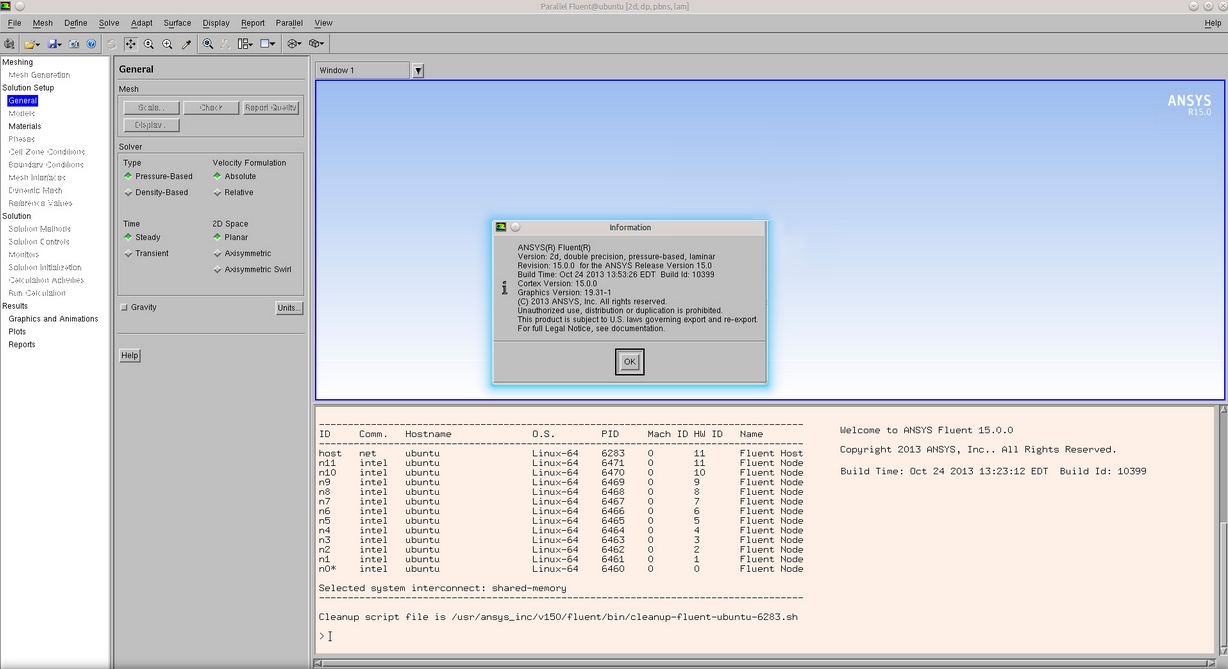
Task: Open the Surface menu
Action: (x=177, y=23)
